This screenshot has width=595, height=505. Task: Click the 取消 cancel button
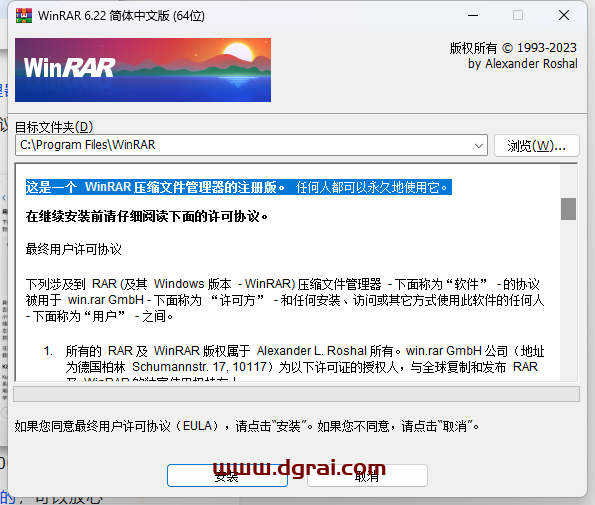[x=367, y=475]
